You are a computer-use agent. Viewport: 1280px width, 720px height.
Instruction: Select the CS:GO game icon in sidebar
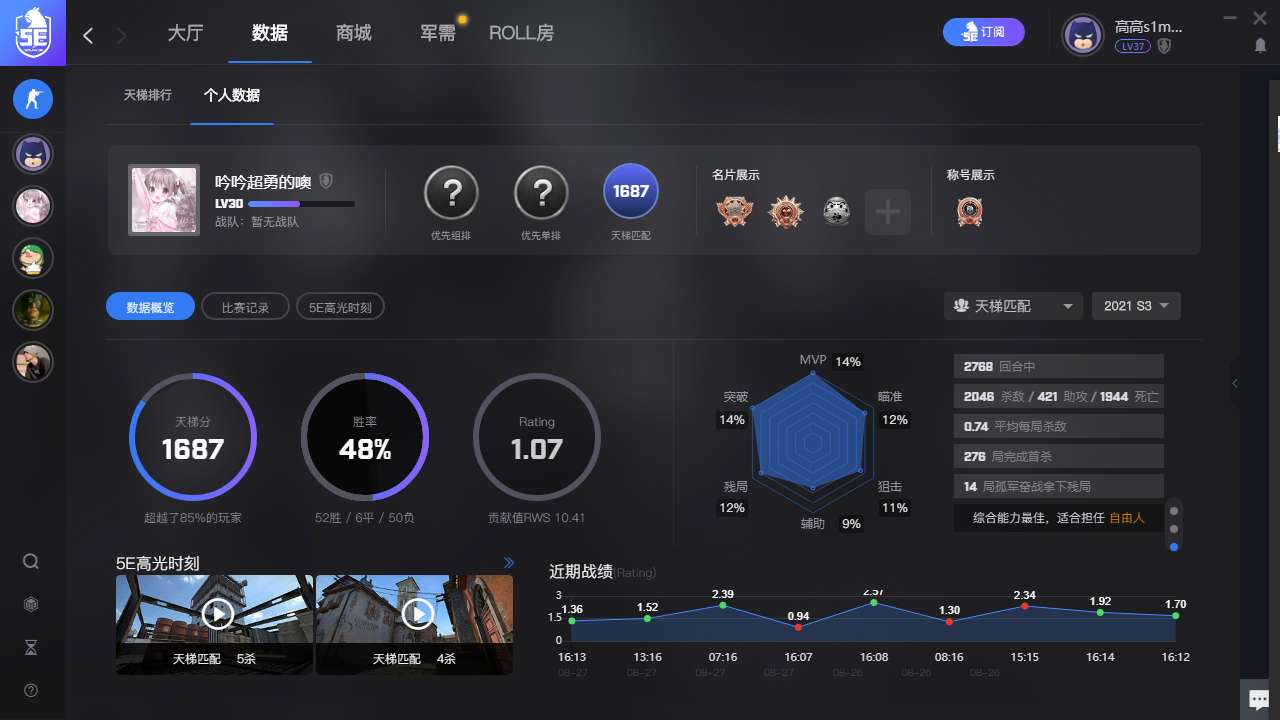[33, 99]
